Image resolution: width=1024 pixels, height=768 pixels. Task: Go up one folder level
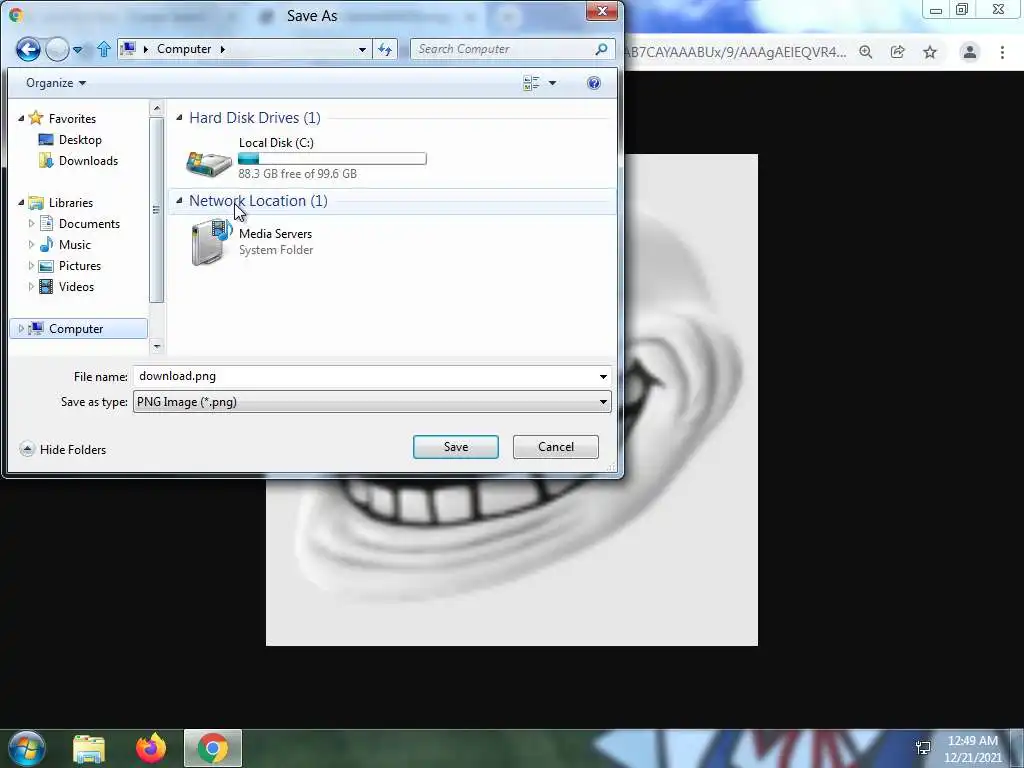pos(104,49)
